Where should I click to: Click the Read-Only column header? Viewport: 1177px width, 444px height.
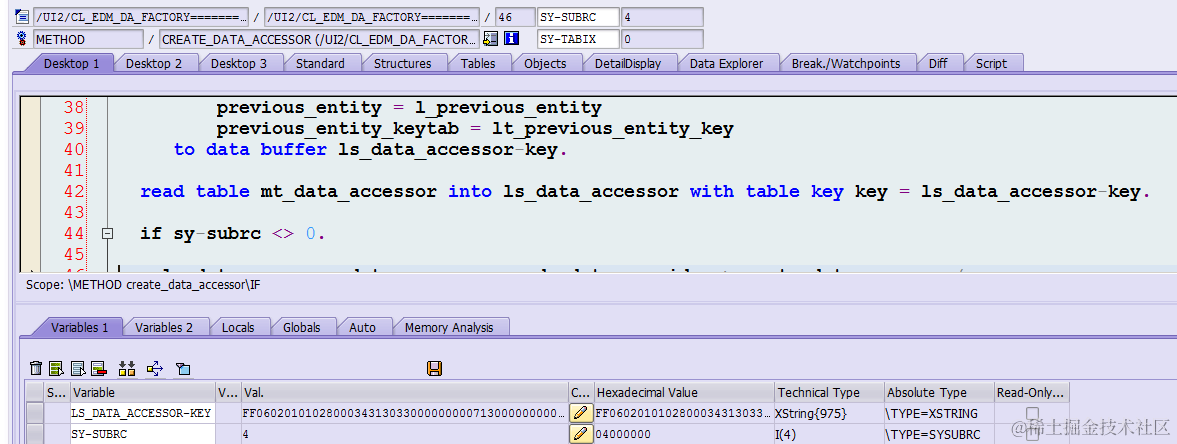click(x=1031, y=392)
